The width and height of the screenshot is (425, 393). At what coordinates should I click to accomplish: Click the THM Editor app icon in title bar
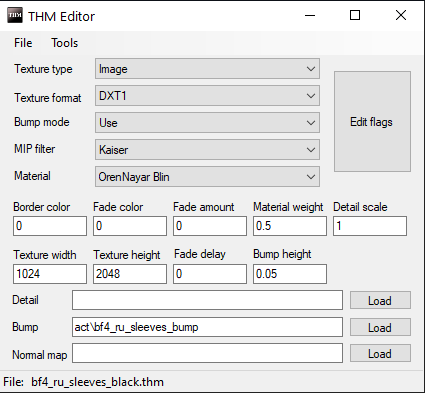click(x=15, y=15)
